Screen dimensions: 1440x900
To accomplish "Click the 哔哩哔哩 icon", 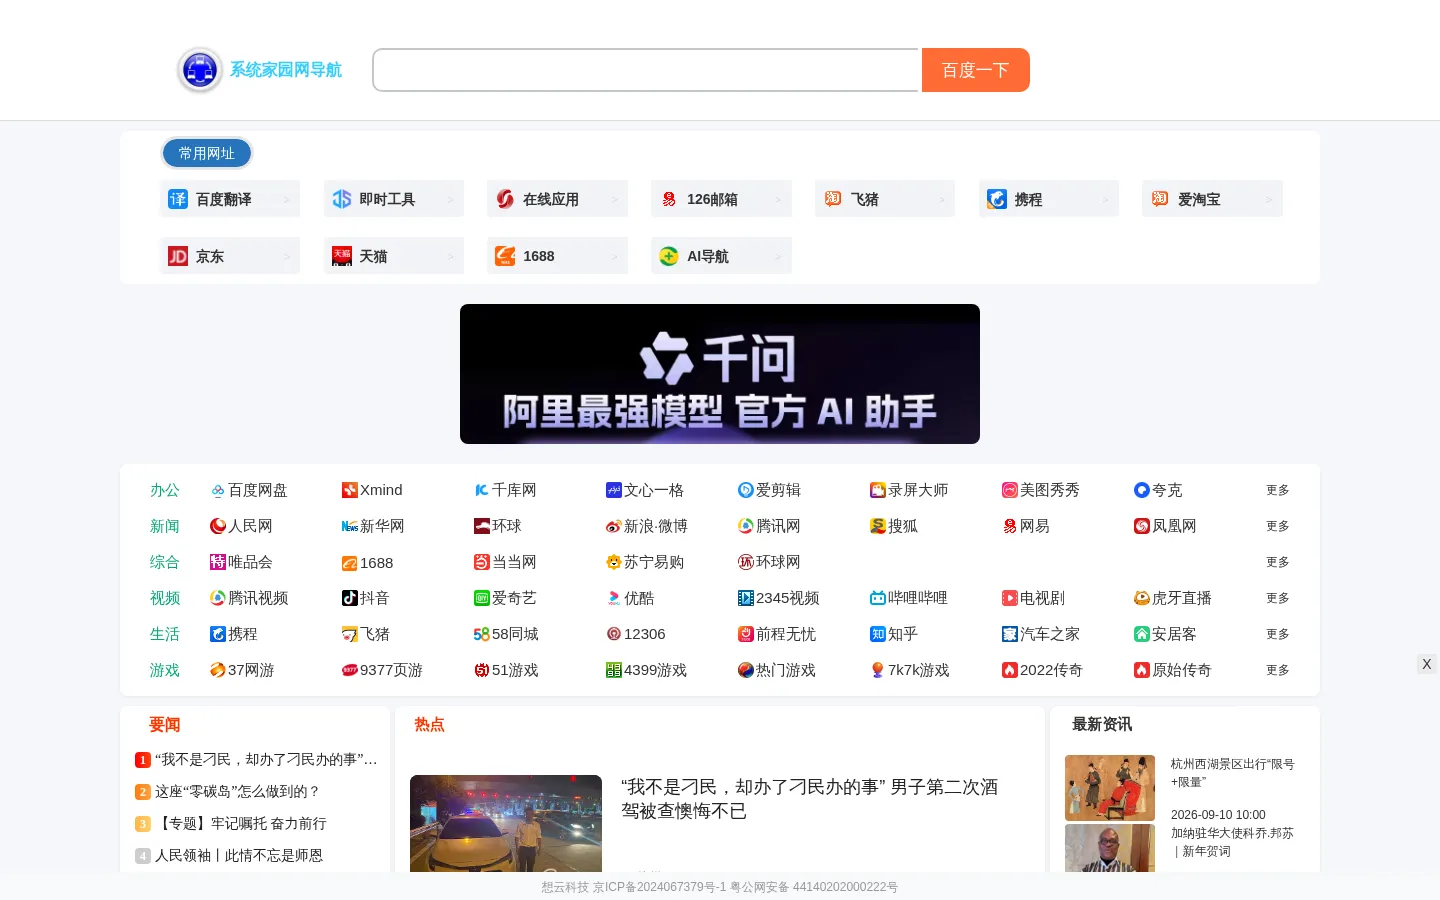I will tap(878, 598).
